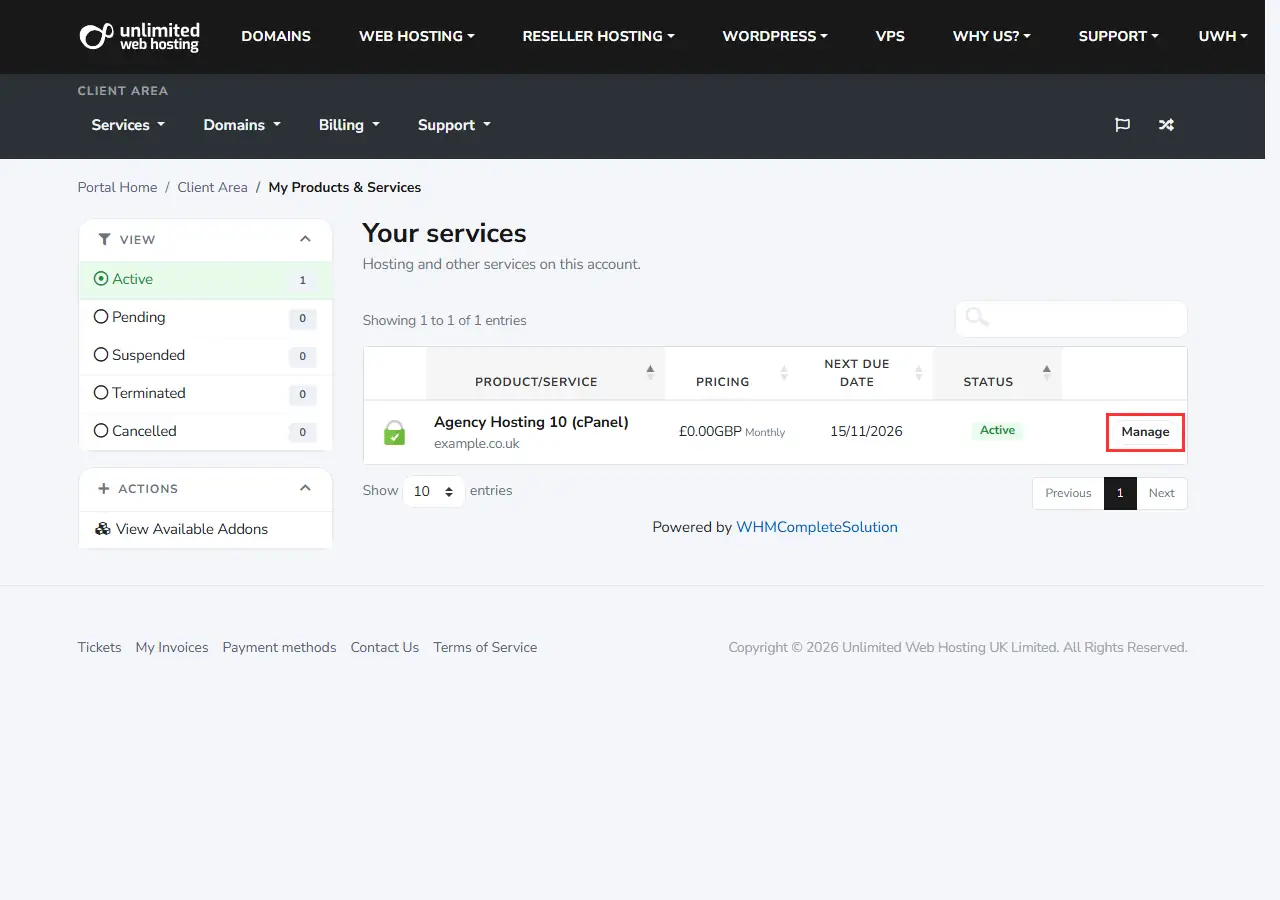1280x900 pixels.
Task: Click the addons cubes icon
Action: pyautogui.click(x=102, y=529)
